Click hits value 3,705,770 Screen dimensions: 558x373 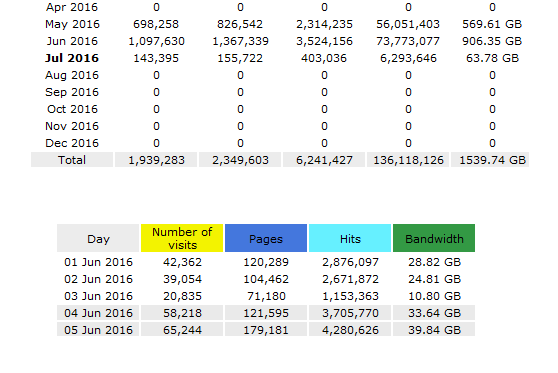(x=350, y=313)
